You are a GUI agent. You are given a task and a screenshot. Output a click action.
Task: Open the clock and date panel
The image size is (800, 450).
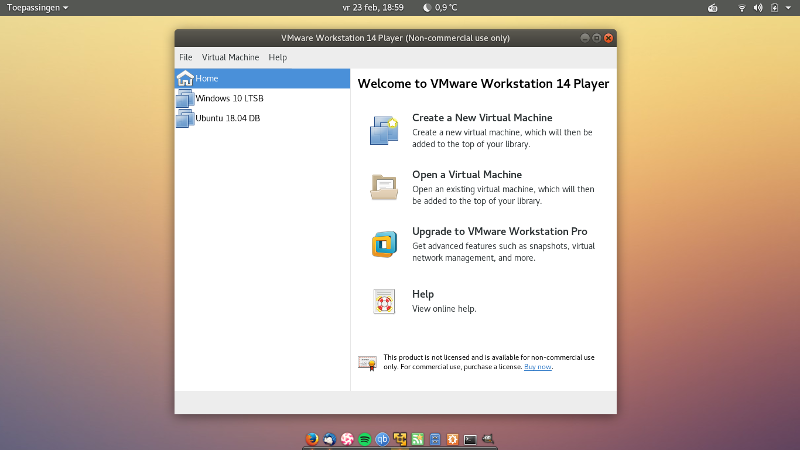click(x=373, y=8)
